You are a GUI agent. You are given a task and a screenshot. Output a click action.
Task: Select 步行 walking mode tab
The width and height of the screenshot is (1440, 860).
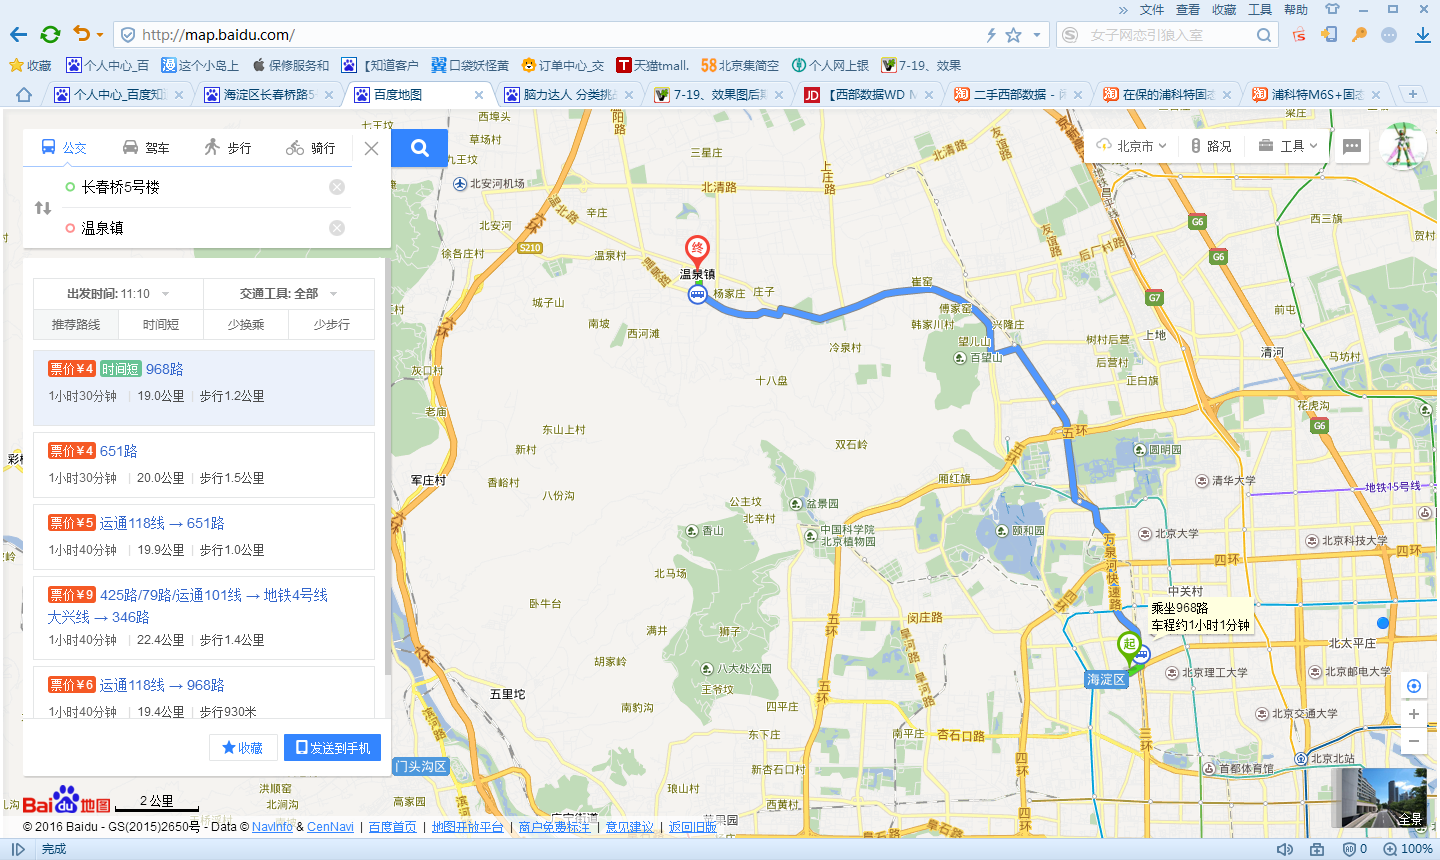coord(228,148)
